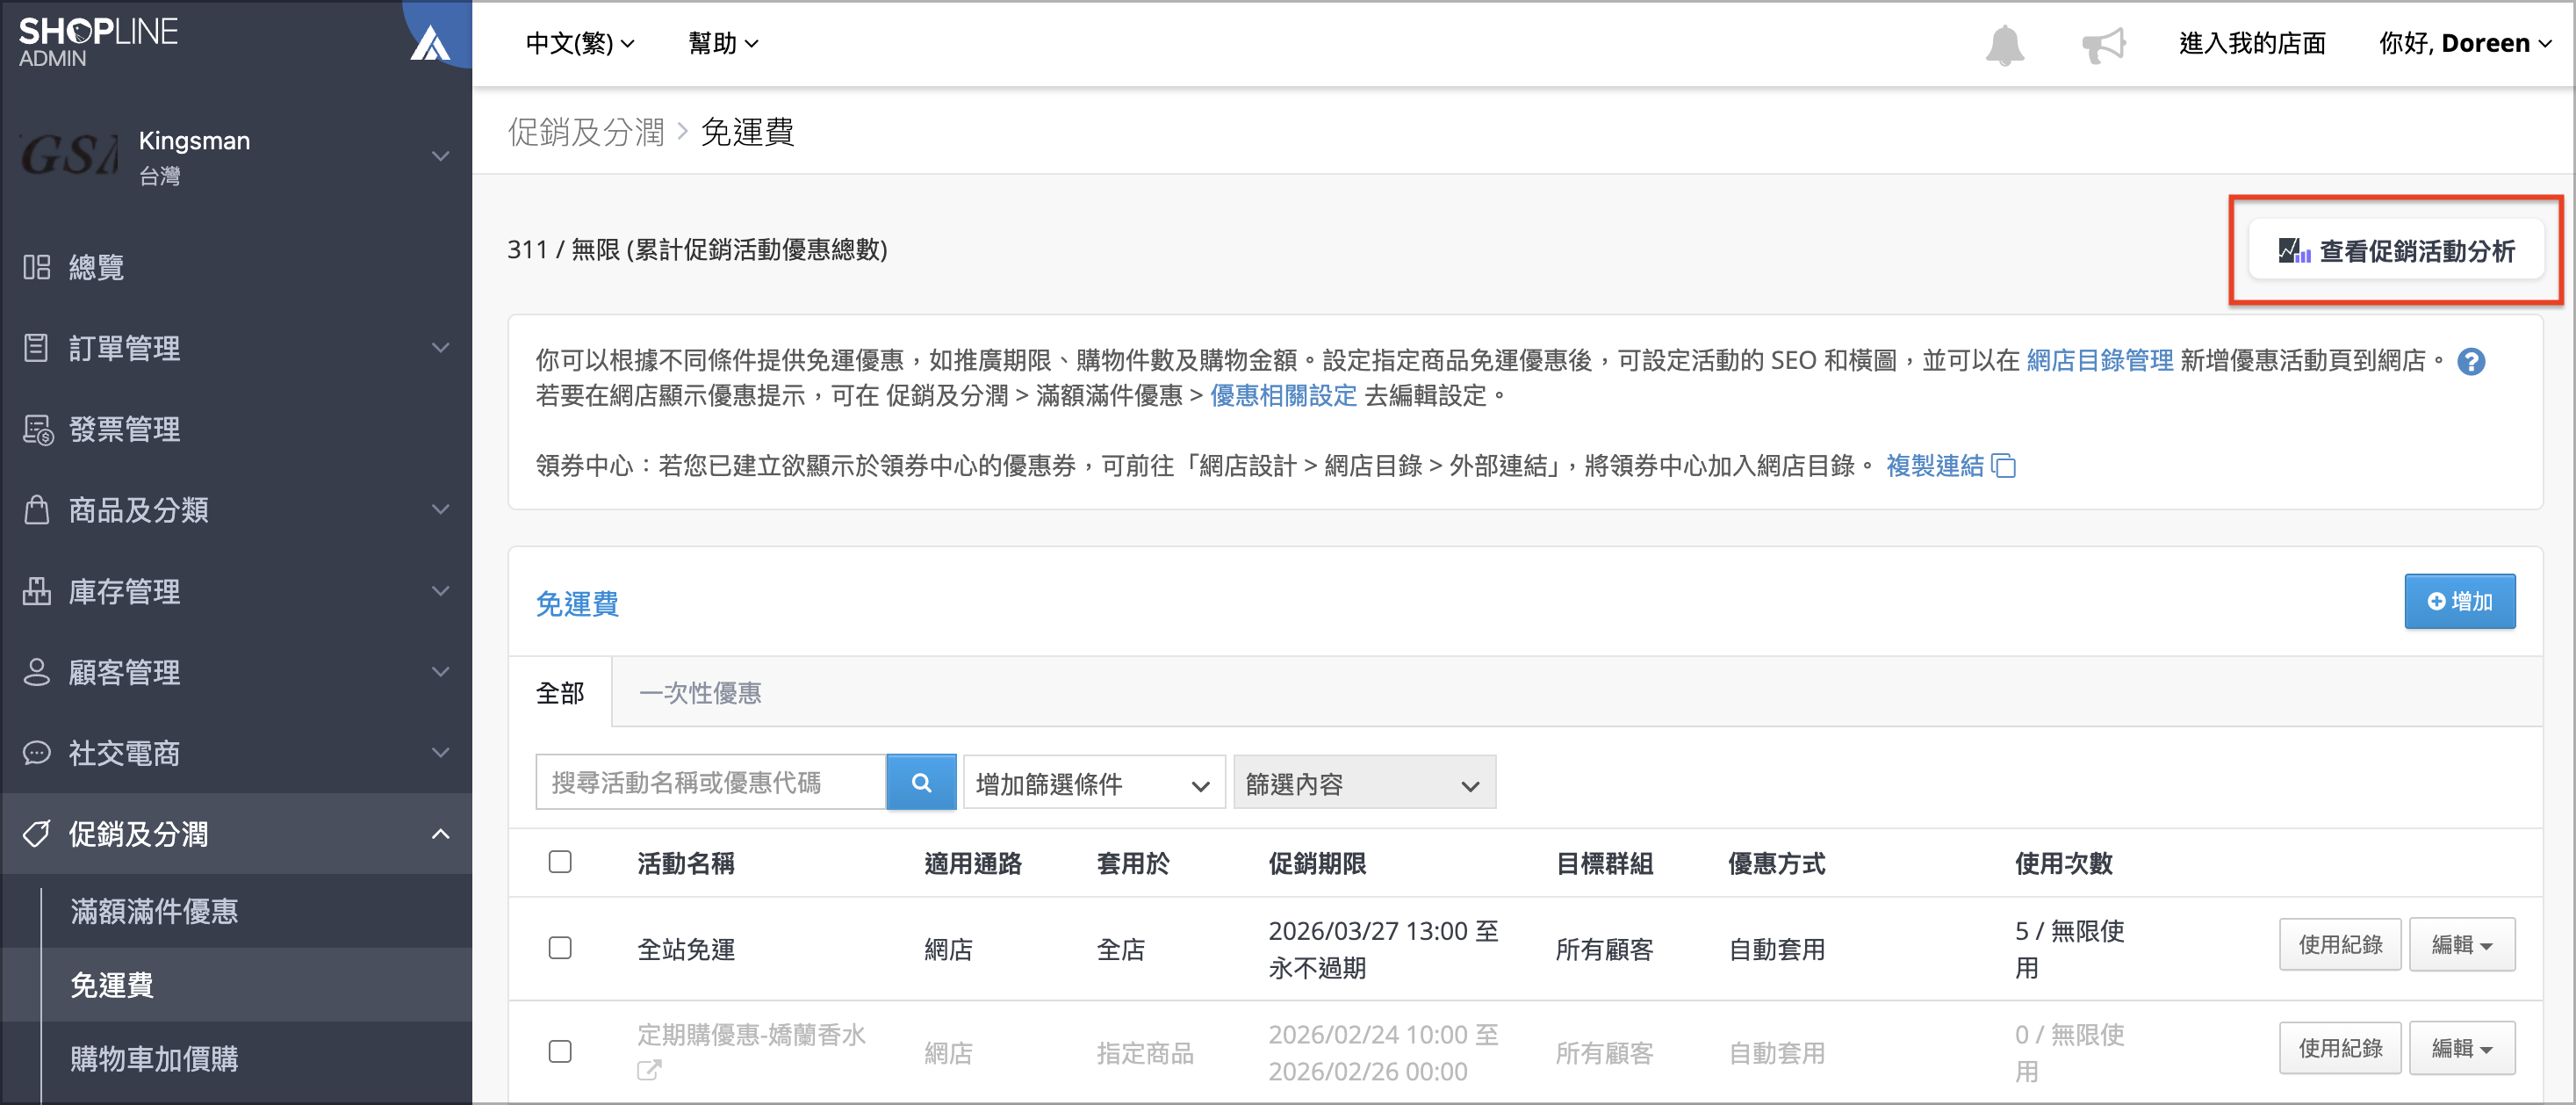Expand the 社交電商 chevron
The width and height of the screenshot is (2576, 1105).
click(440, 753)
